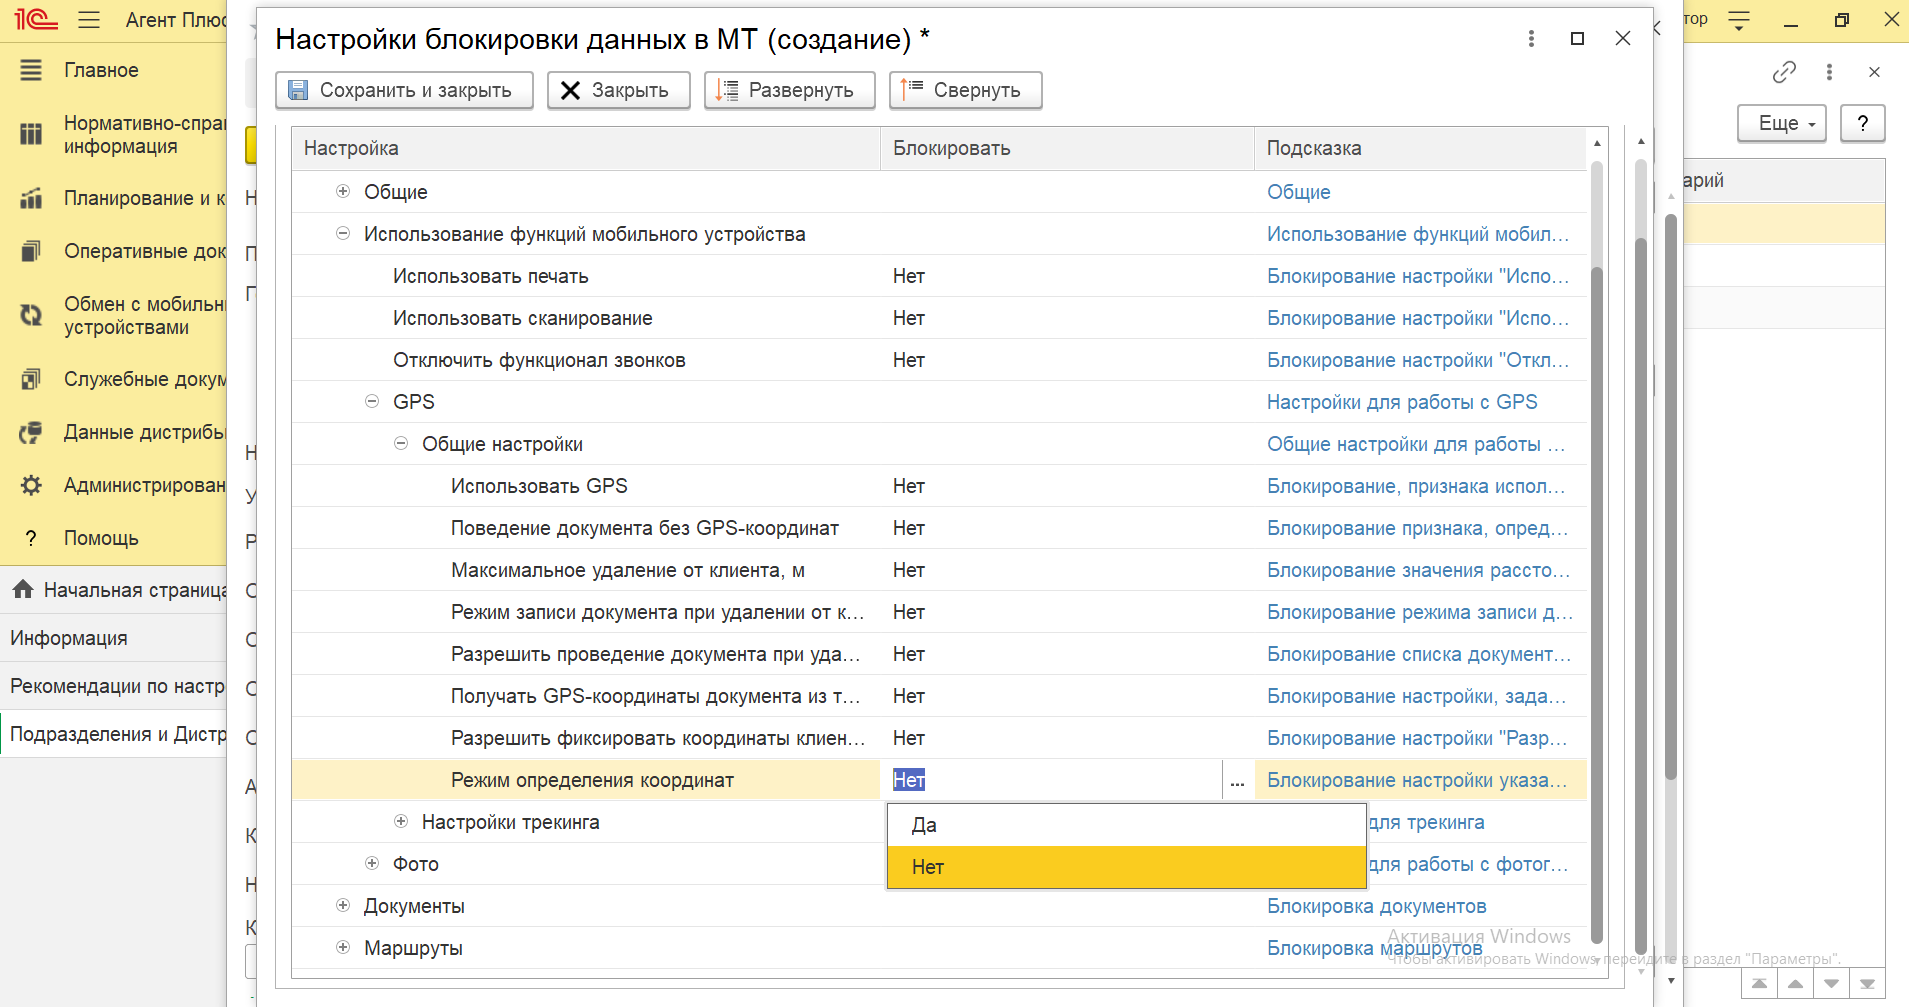Open Администрирование gear icon
Viewport: 1909px width, 1007px height.
point(31,485)
